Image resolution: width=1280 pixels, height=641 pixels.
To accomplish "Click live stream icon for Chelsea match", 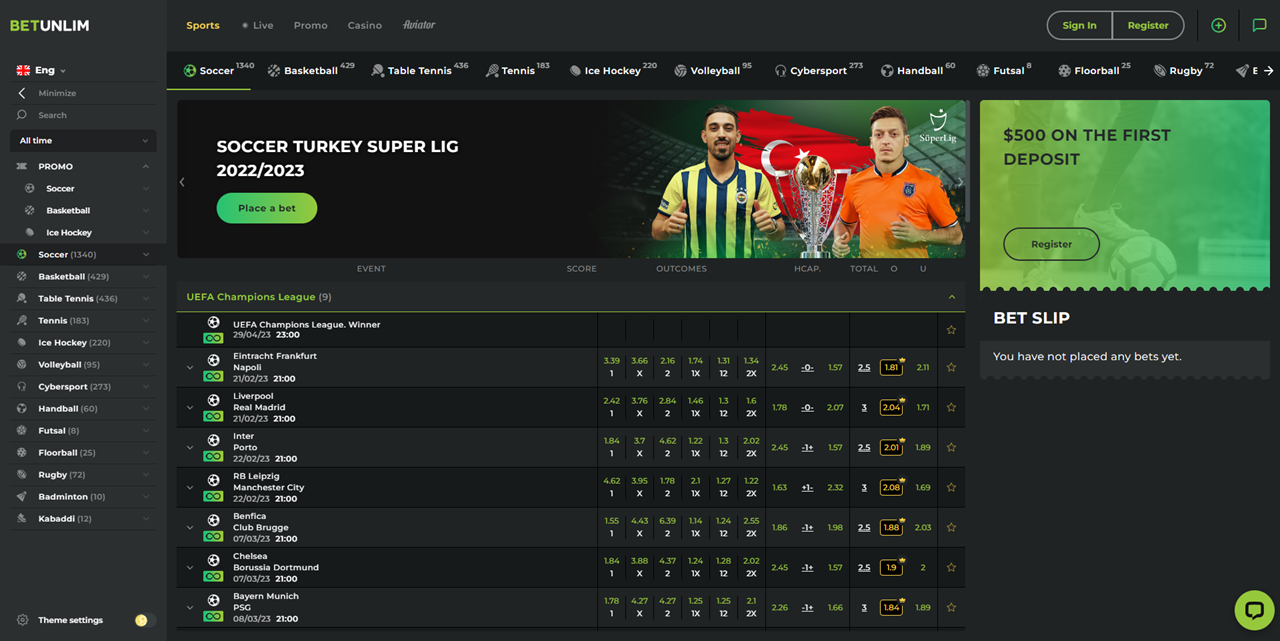I will [x=213, y=576].
